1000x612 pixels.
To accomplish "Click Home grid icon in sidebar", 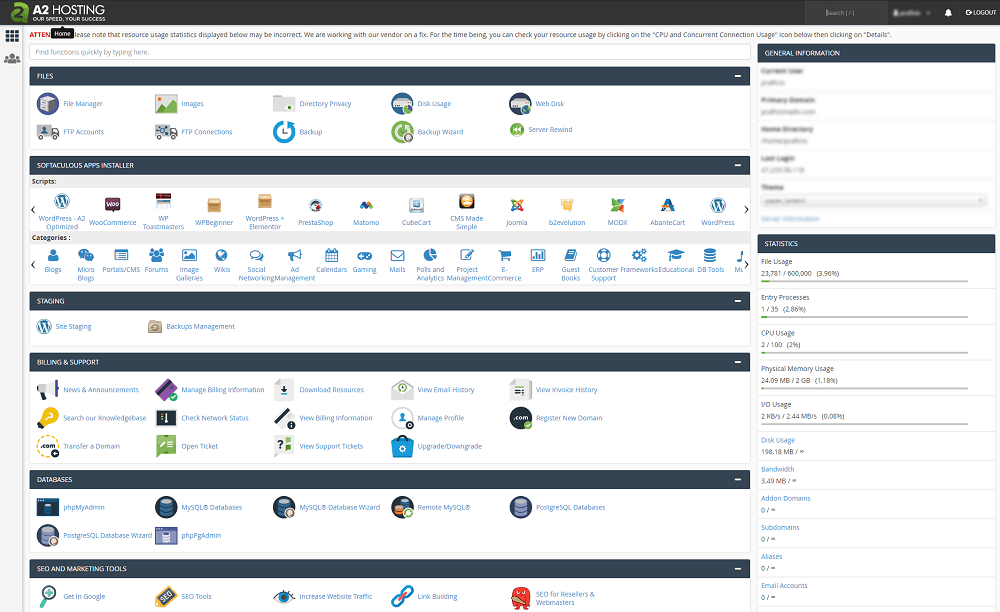I will pos(12,36).
